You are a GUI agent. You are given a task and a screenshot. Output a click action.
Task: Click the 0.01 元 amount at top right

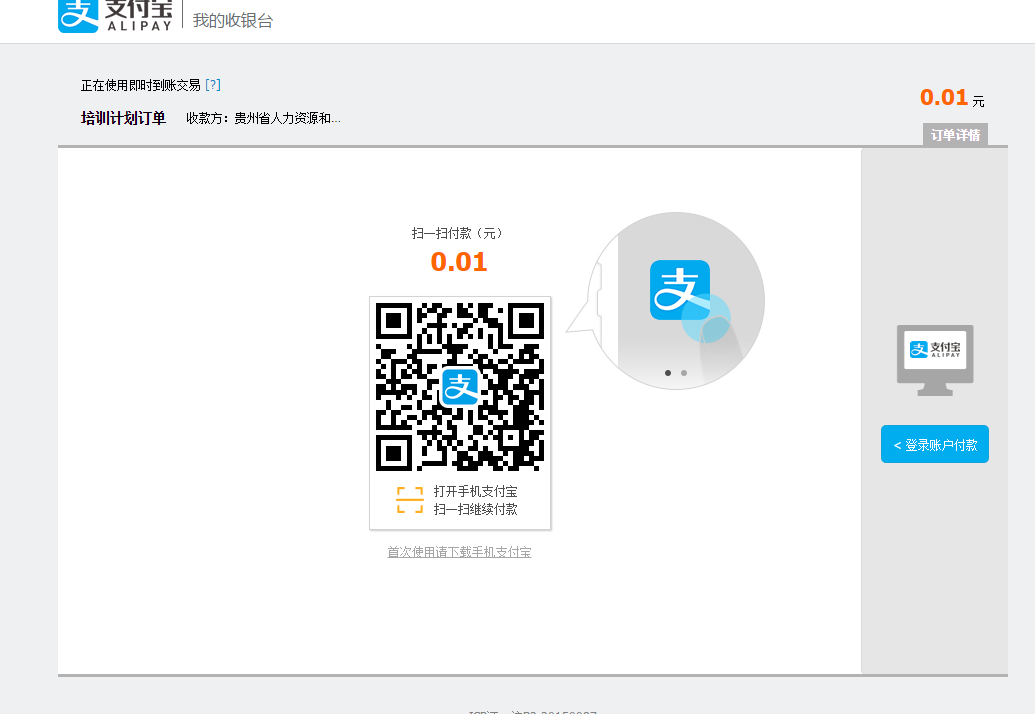[952, 98]
